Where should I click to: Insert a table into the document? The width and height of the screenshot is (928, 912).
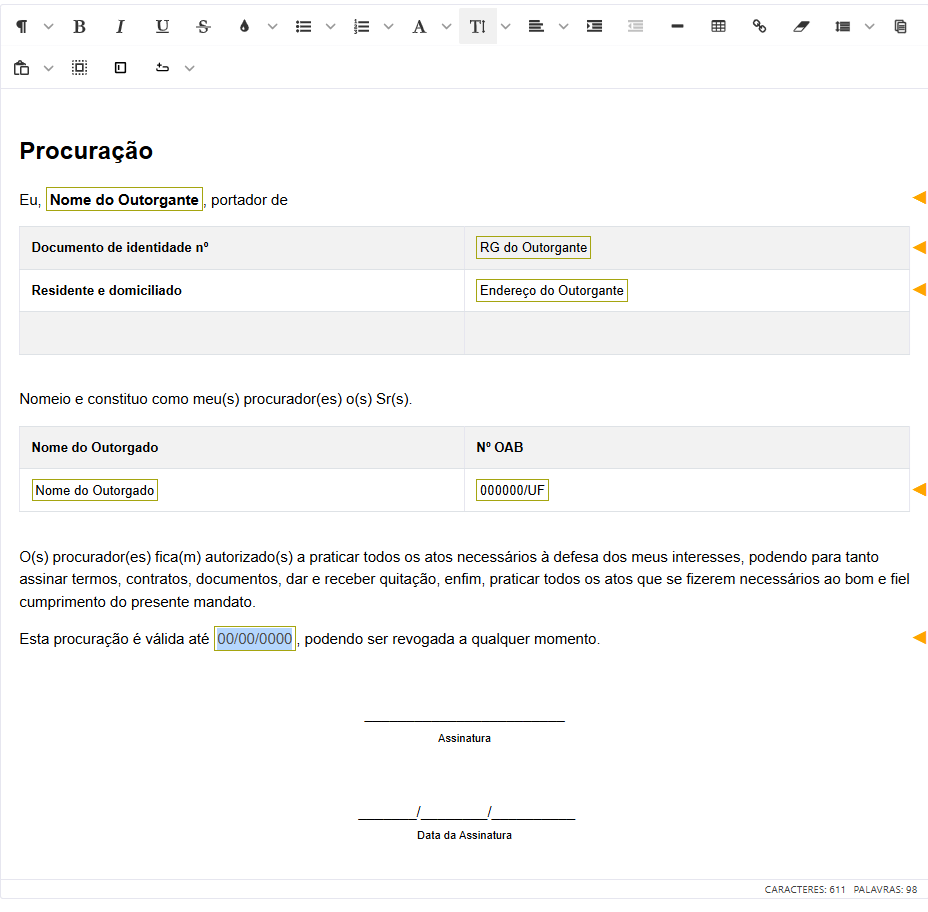718,26
